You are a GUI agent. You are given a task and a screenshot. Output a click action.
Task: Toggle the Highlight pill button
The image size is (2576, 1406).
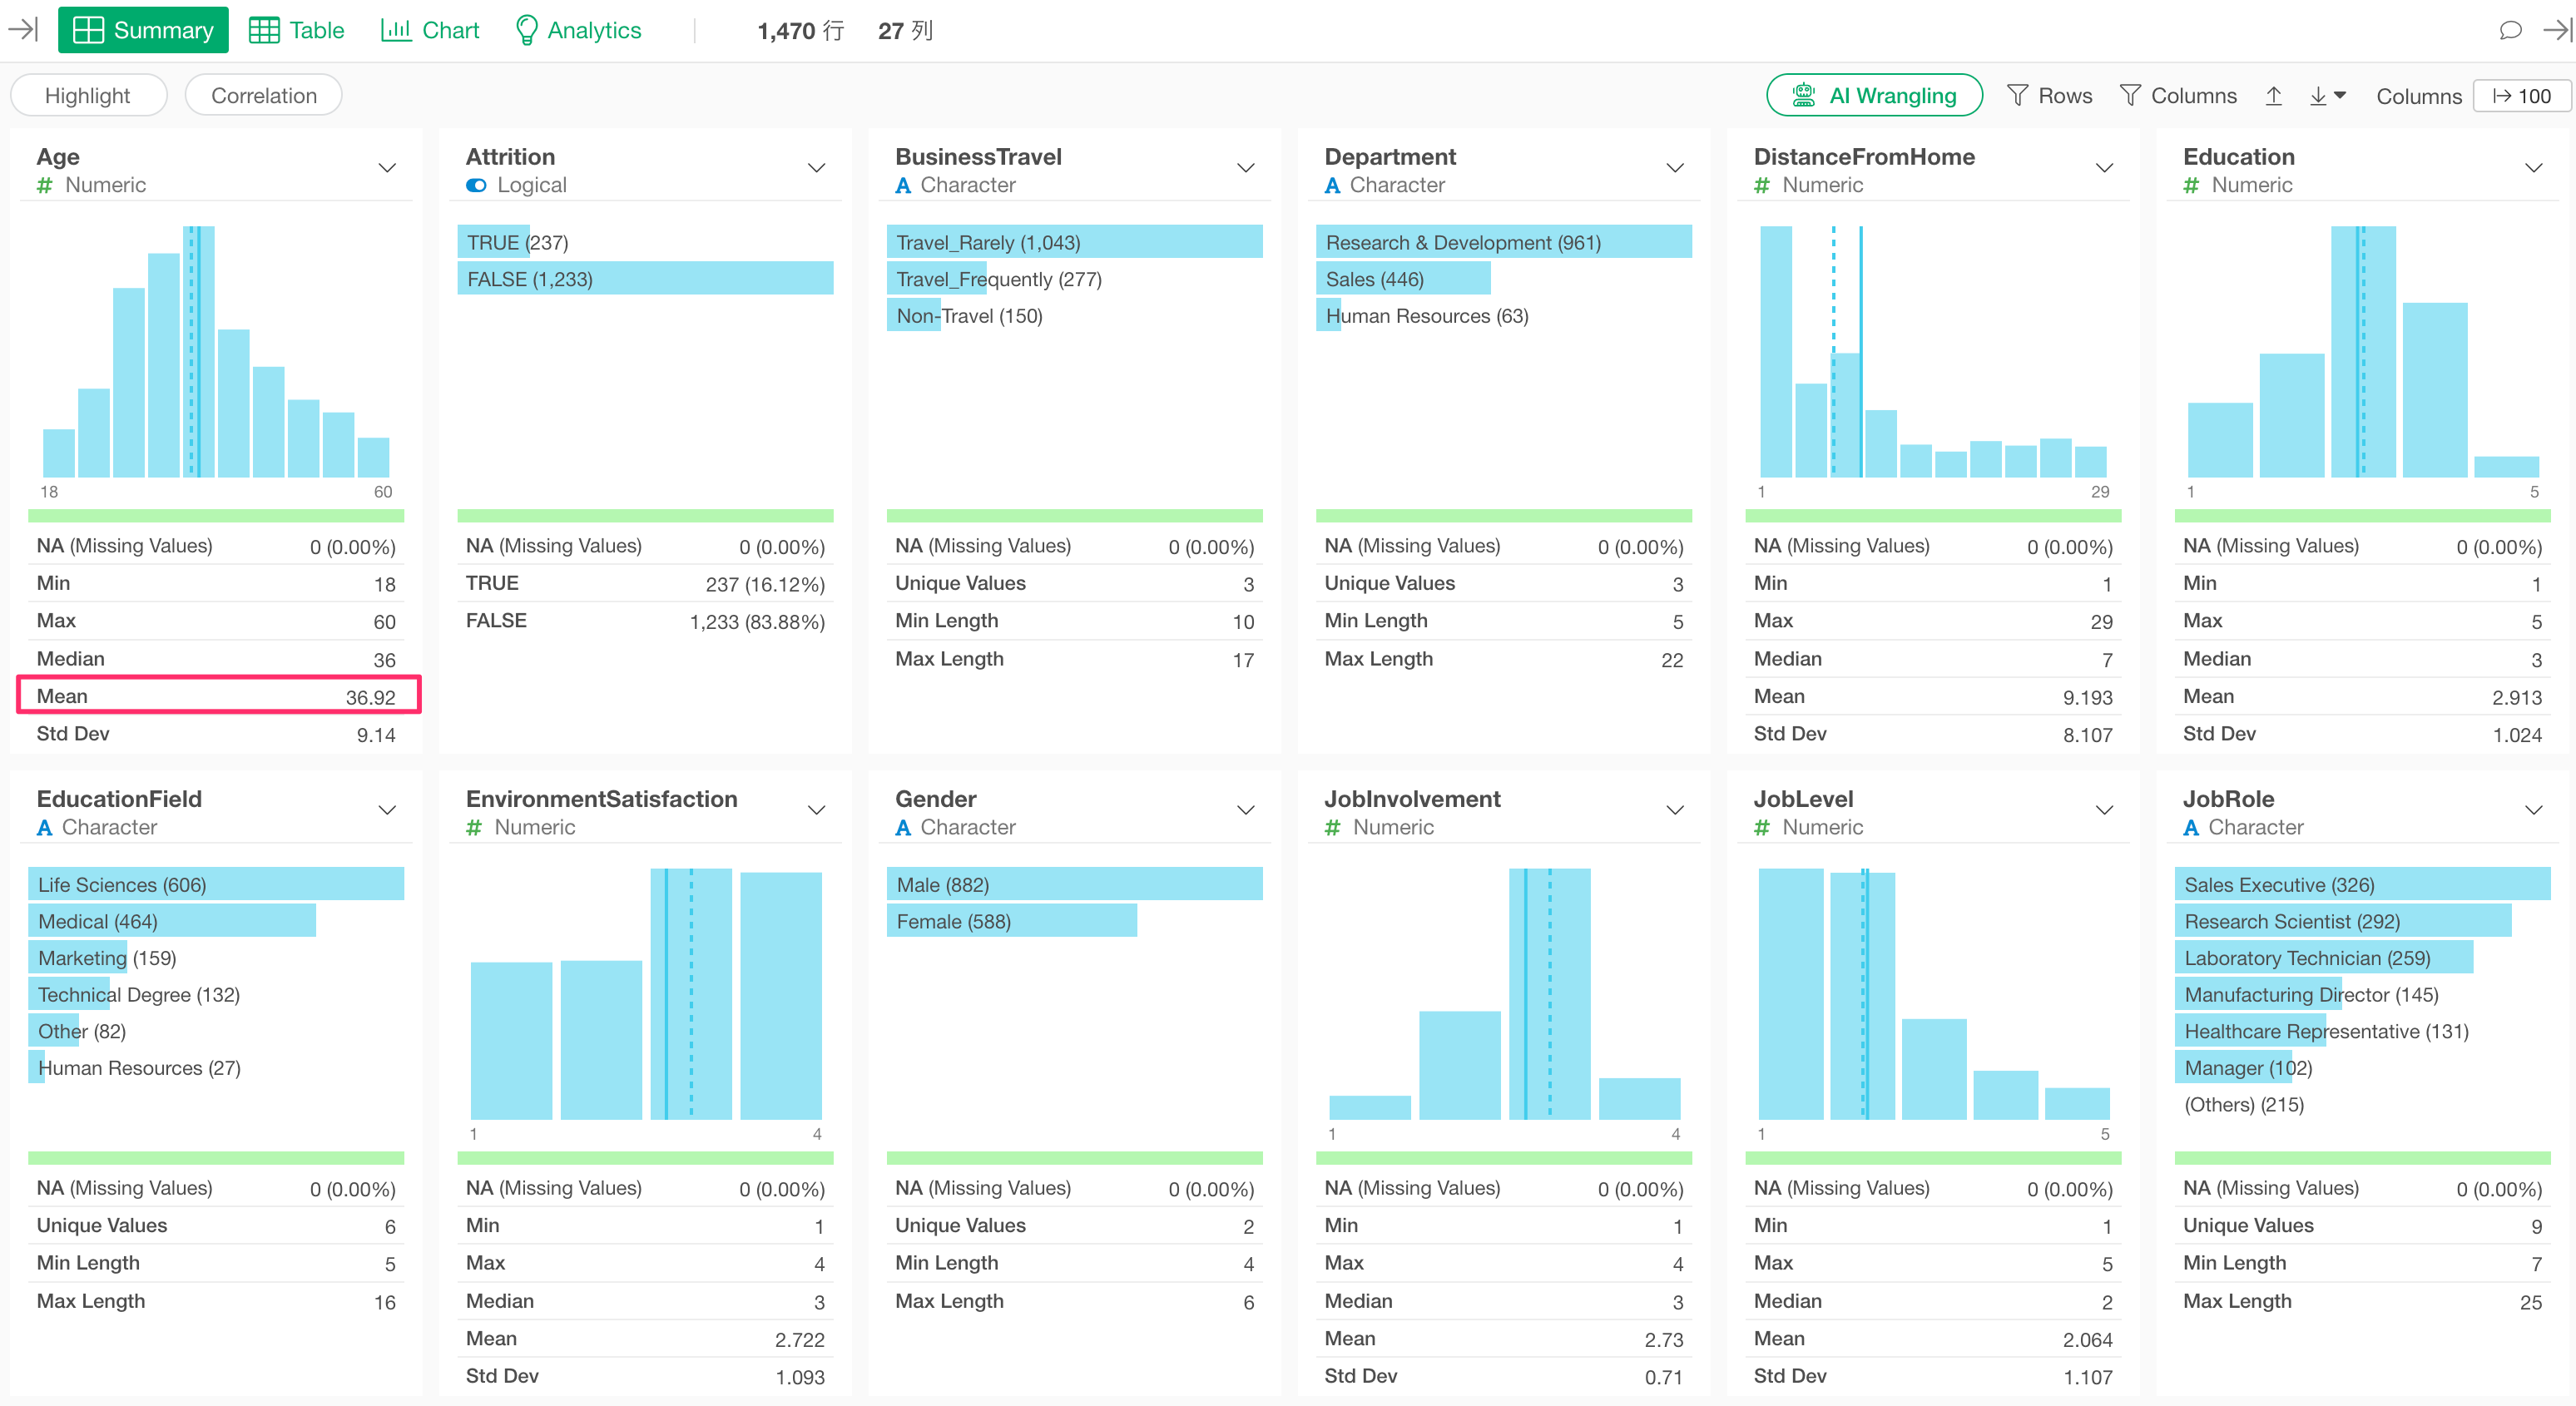click(x=88, y=96)
